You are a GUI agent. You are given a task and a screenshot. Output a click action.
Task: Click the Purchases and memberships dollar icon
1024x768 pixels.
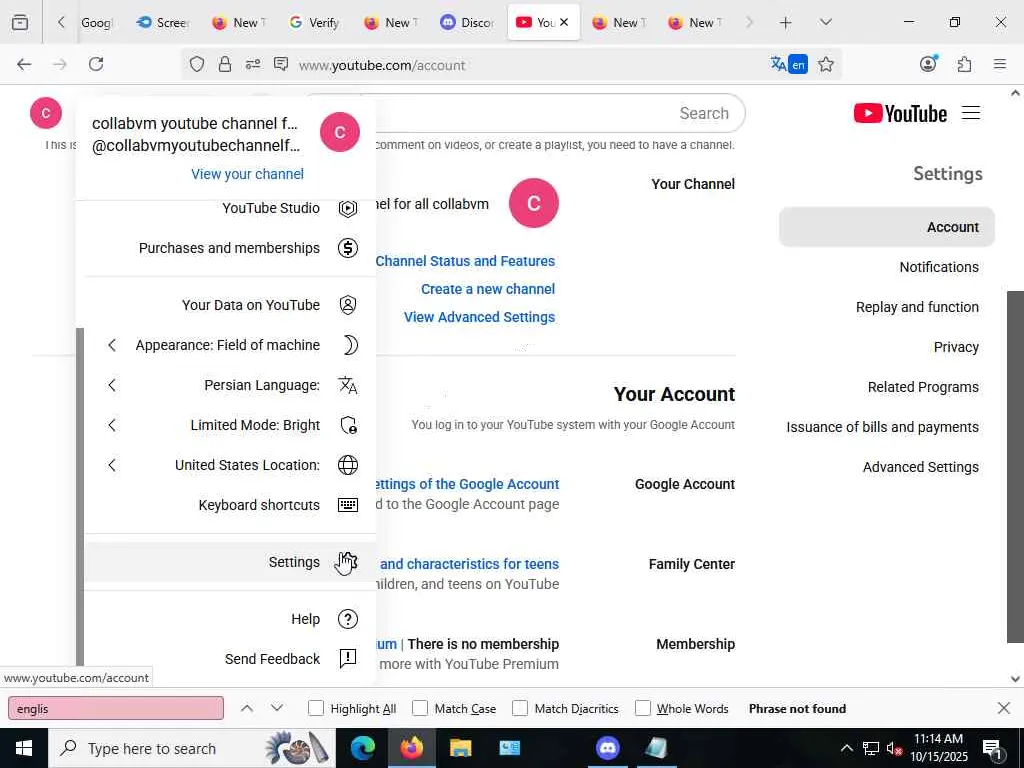tap(347, 248)
